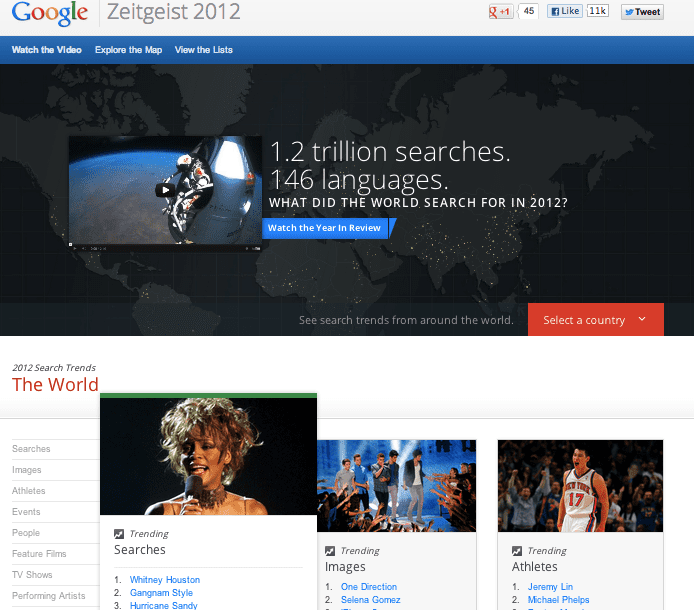
Task: Click the Google logo
Action: [x=50, y=13]
